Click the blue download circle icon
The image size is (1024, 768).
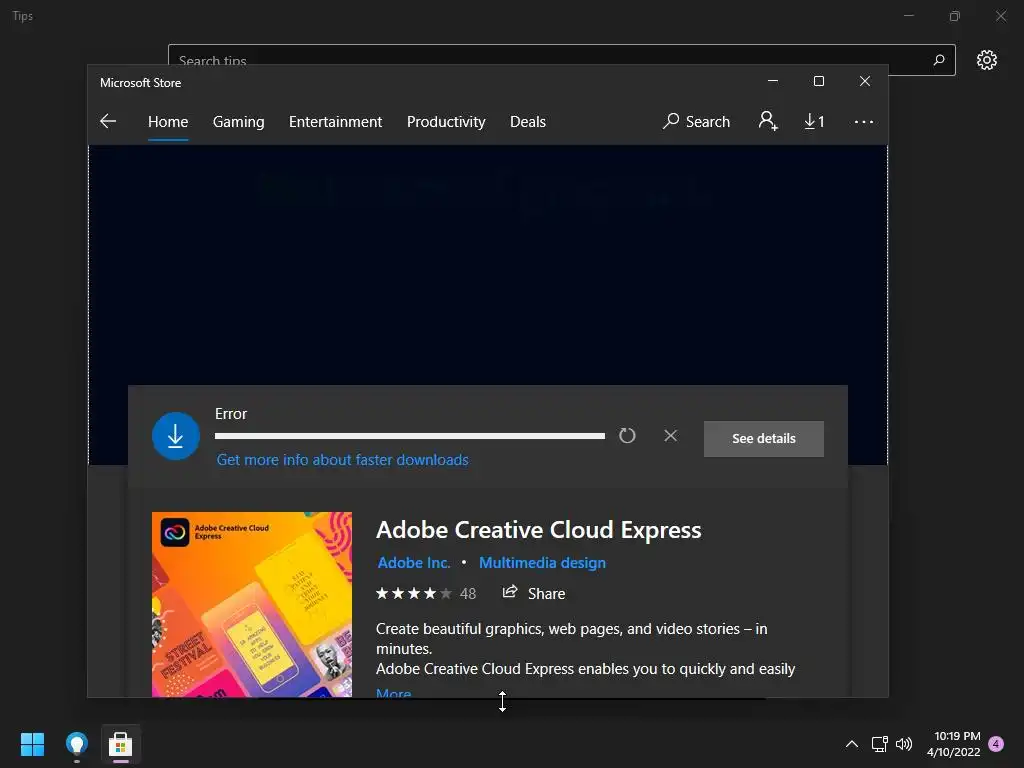176,436
